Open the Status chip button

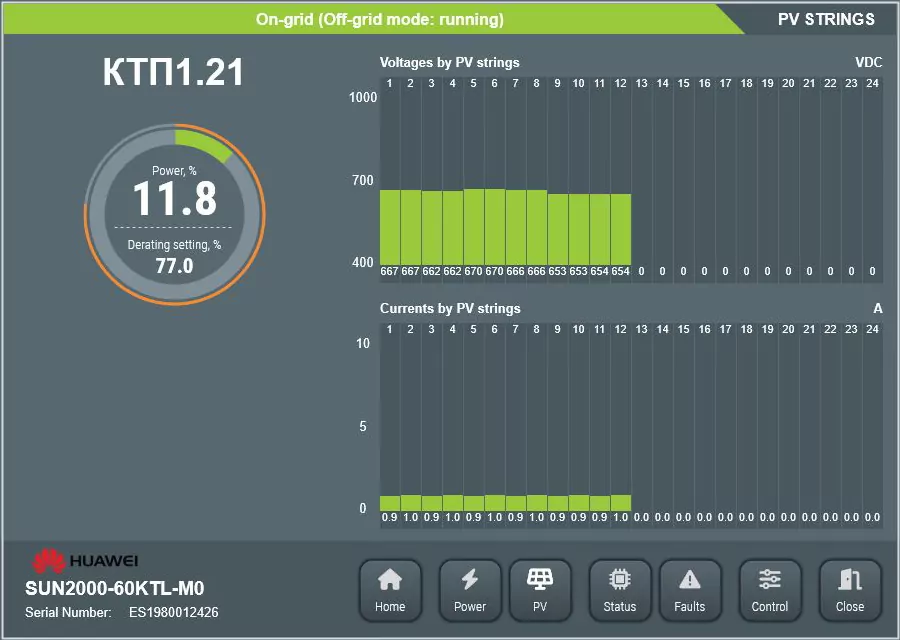tap(620, 591)
